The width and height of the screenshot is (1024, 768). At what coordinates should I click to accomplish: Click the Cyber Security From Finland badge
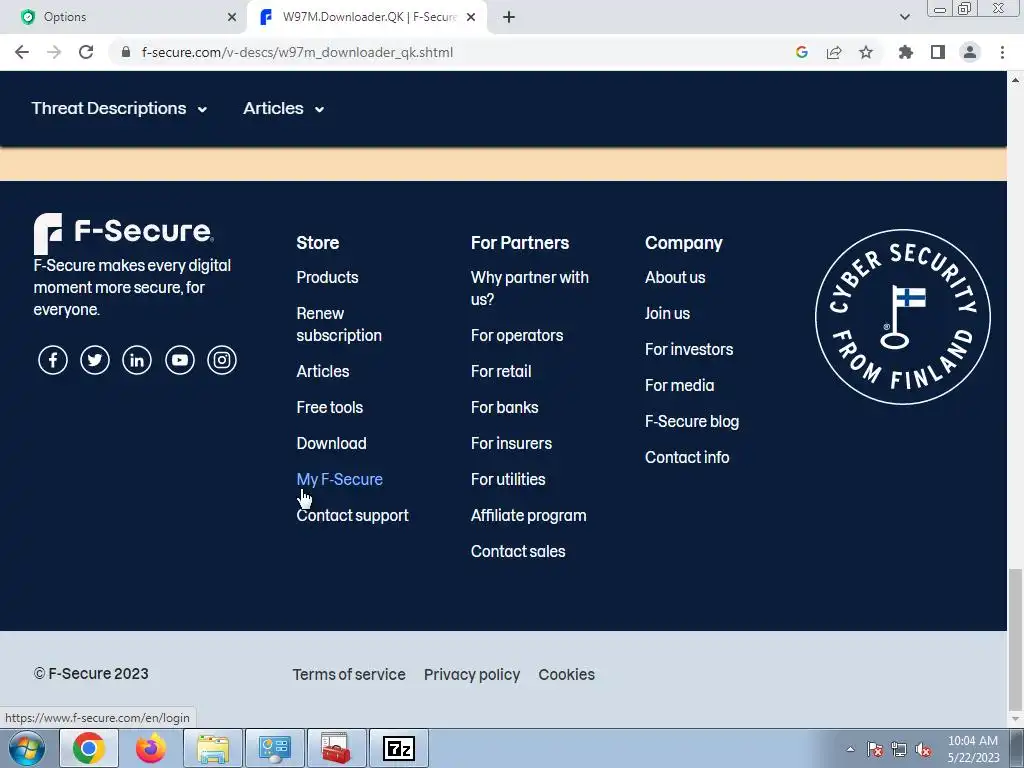pyautogui.click(x=903, y=317)
